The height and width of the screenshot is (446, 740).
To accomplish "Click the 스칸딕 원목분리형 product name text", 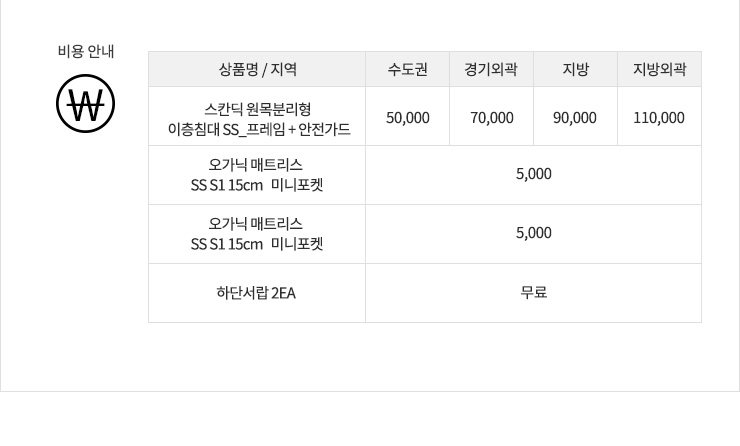I will click(x=256, y=107).
